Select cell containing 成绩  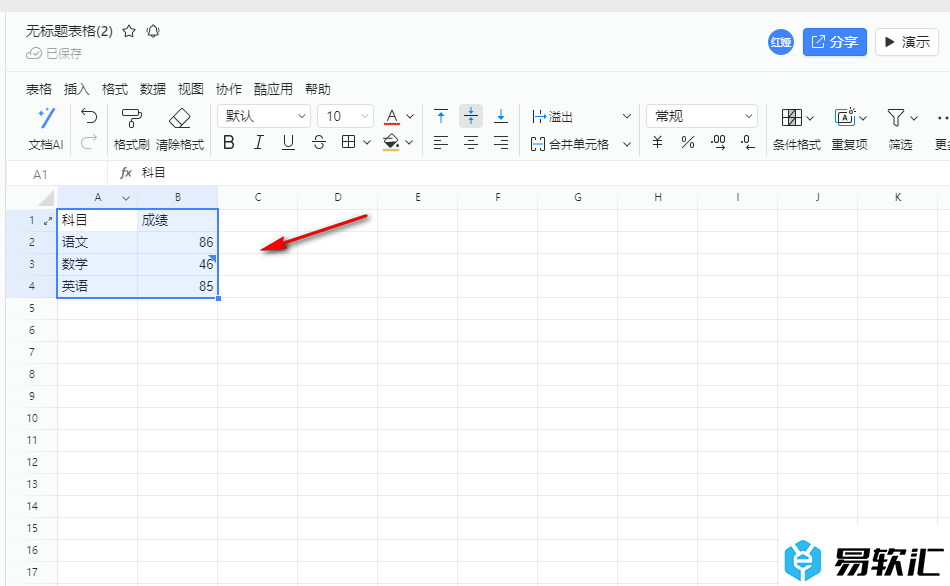(178, 220)
